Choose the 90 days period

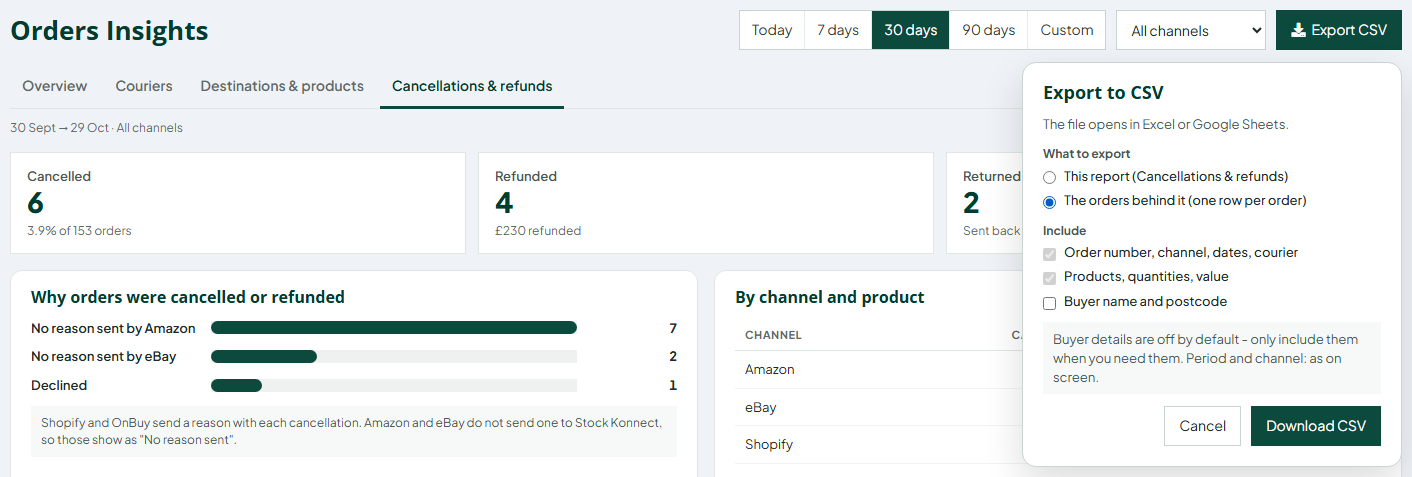[989, 30]
